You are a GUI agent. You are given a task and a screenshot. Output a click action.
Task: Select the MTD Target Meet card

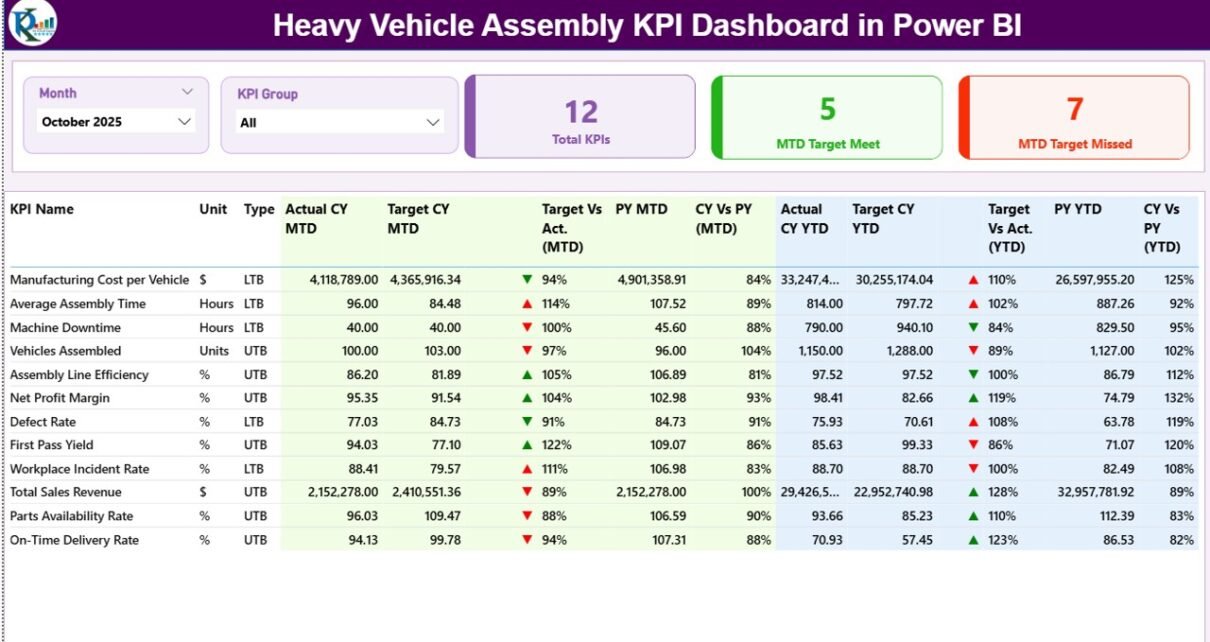coord(827,118)
